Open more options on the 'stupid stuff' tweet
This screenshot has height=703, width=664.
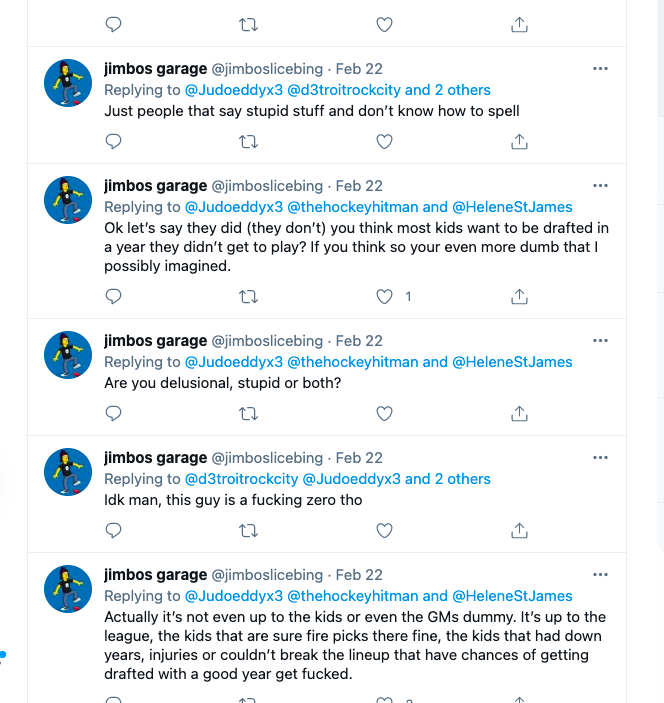600,69
